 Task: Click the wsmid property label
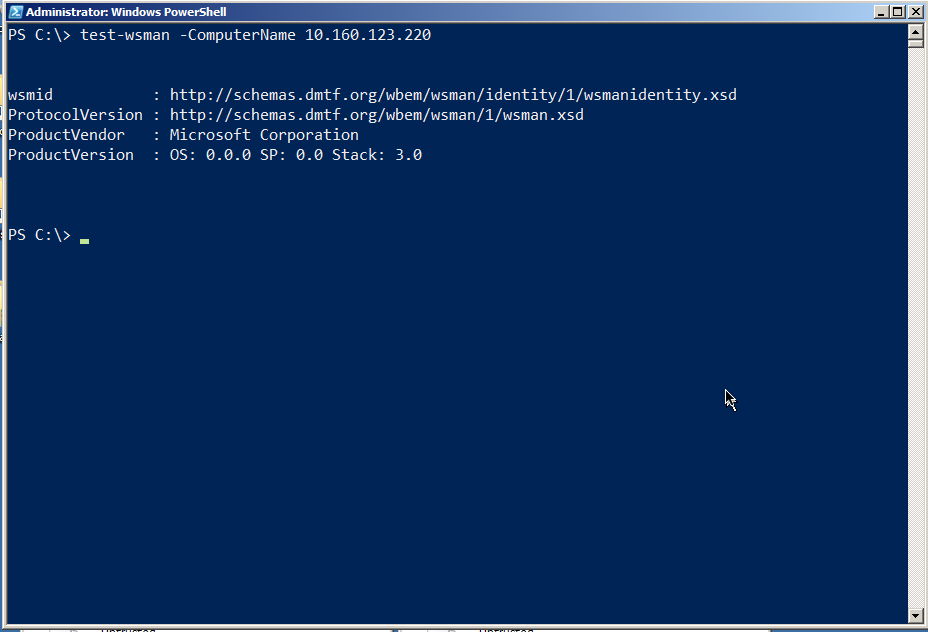pos(29,95)
